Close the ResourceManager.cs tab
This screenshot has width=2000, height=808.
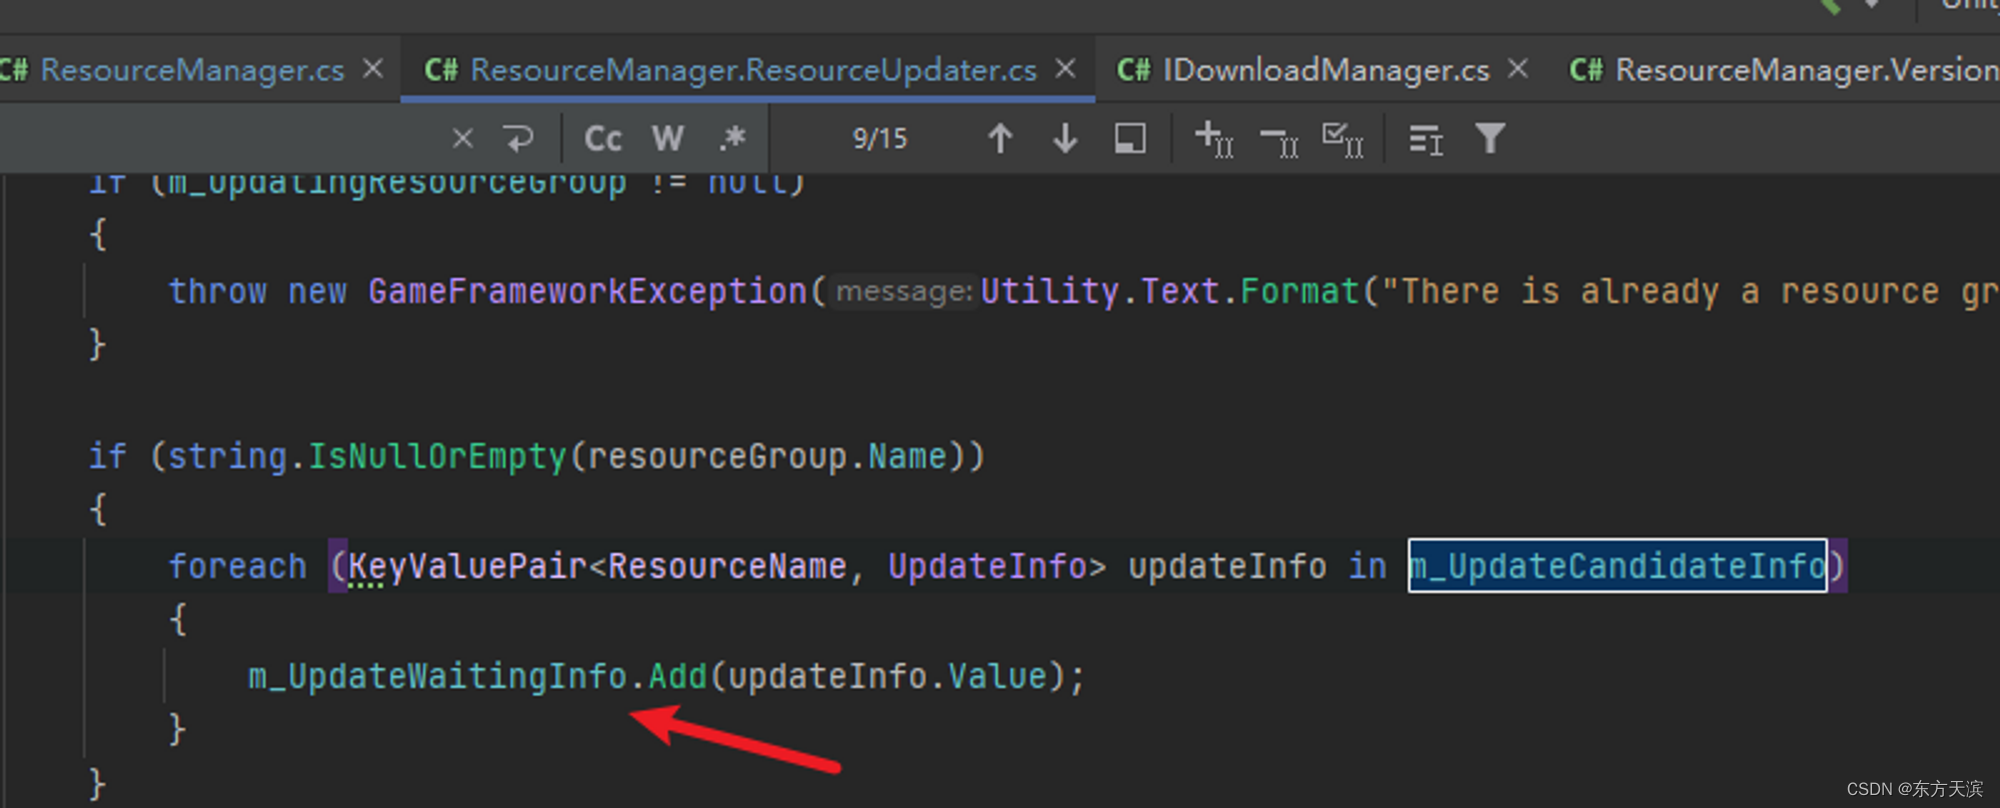pos(373,69)
